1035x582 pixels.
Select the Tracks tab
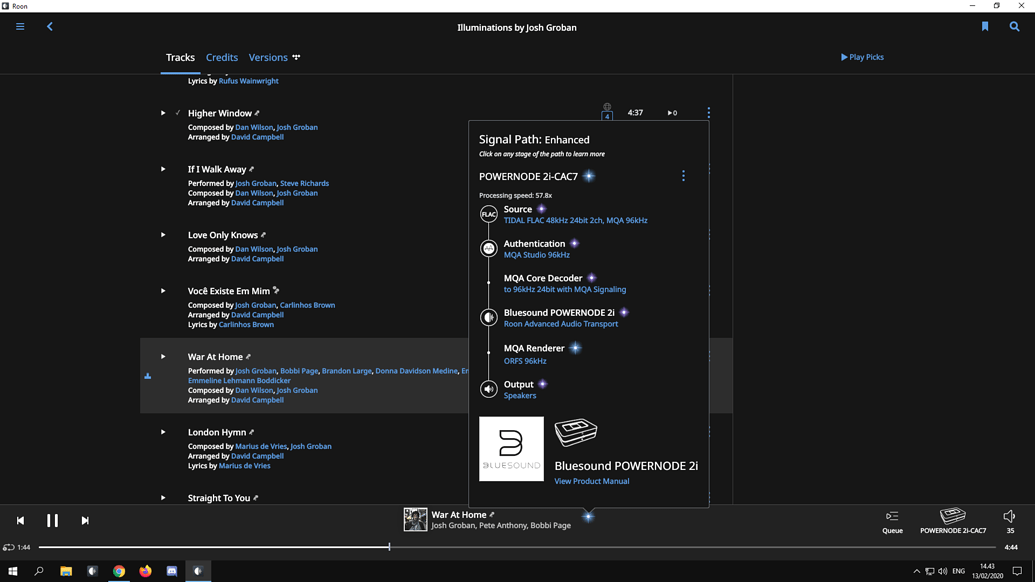point(180,57)
